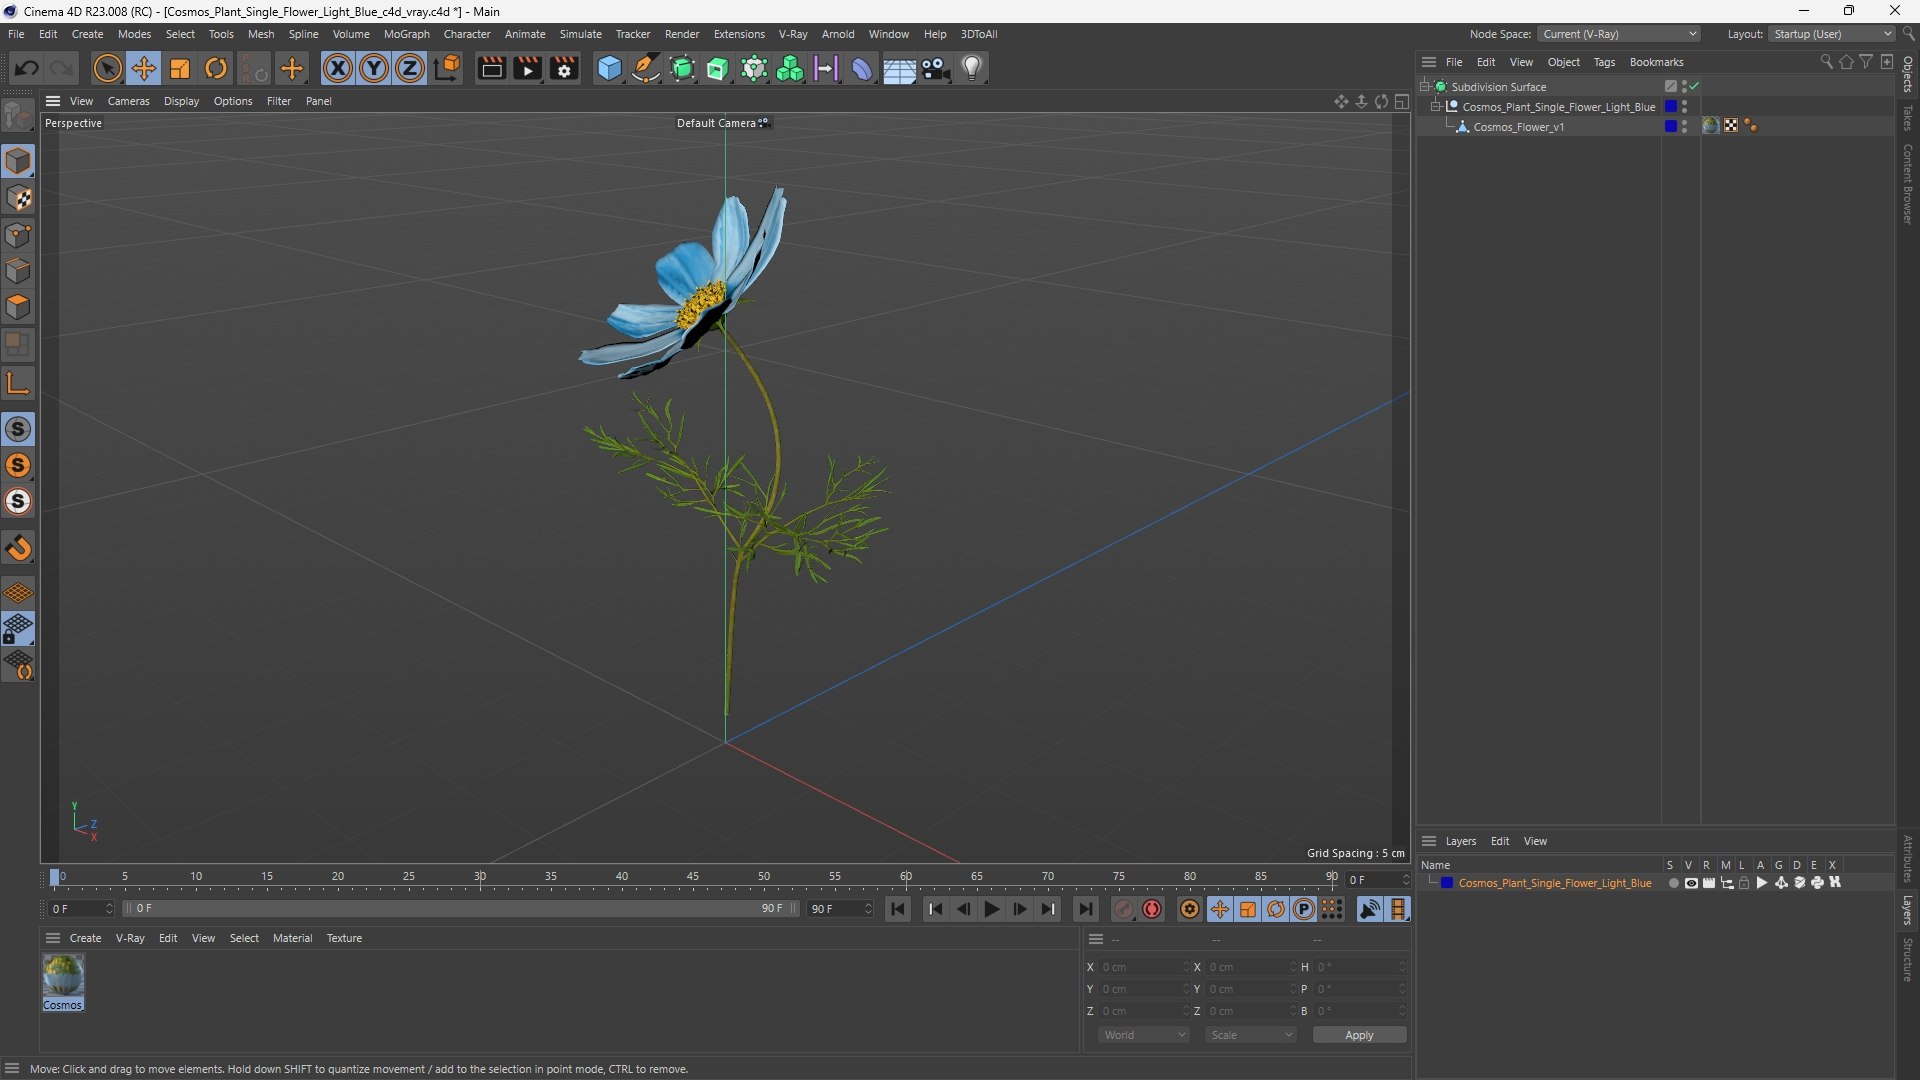Select the Rotate tool

(216, 68)
